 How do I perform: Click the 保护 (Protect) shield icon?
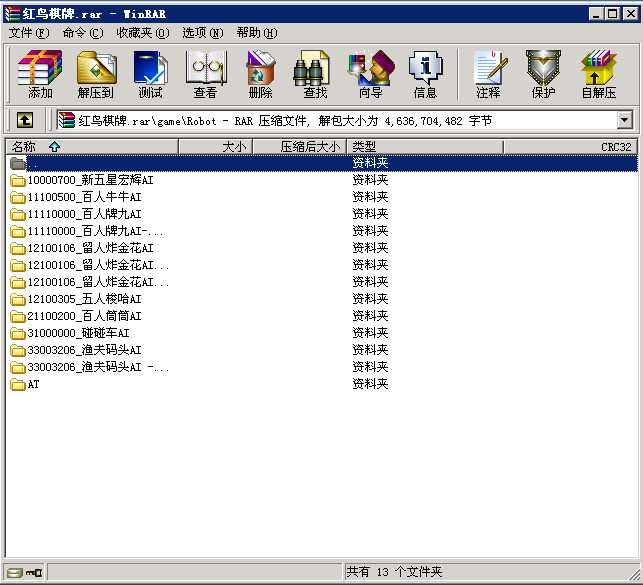[543, 74]
